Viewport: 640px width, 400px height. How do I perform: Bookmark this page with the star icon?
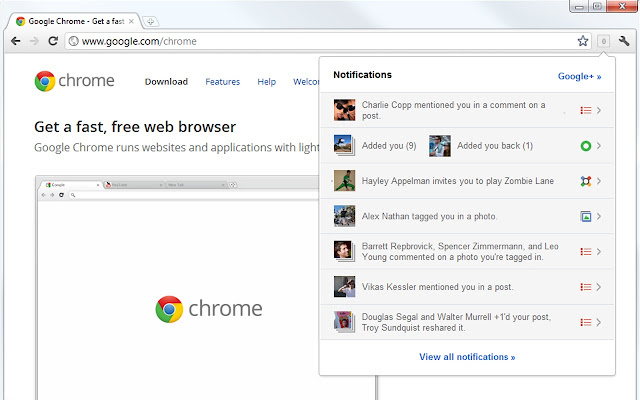(583, 41)
